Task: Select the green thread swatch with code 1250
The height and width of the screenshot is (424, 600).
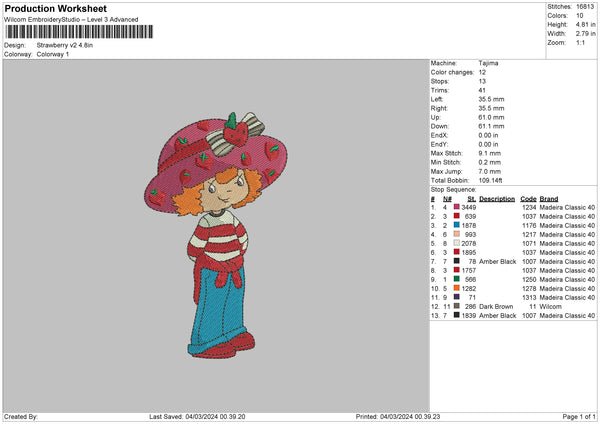Action: [457, 279]
